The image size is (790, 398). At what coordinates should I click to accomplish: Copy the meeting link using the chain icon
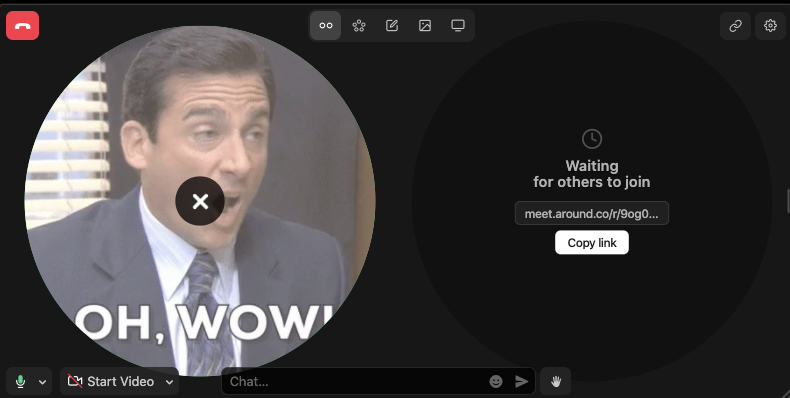(736, 25)
